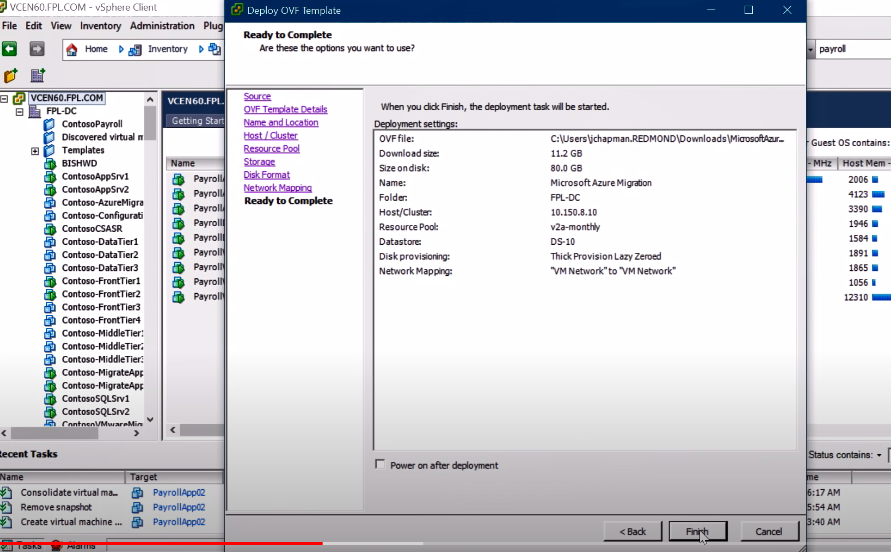
Task: Click the Name column header in VM list
Action: (194, 163)
